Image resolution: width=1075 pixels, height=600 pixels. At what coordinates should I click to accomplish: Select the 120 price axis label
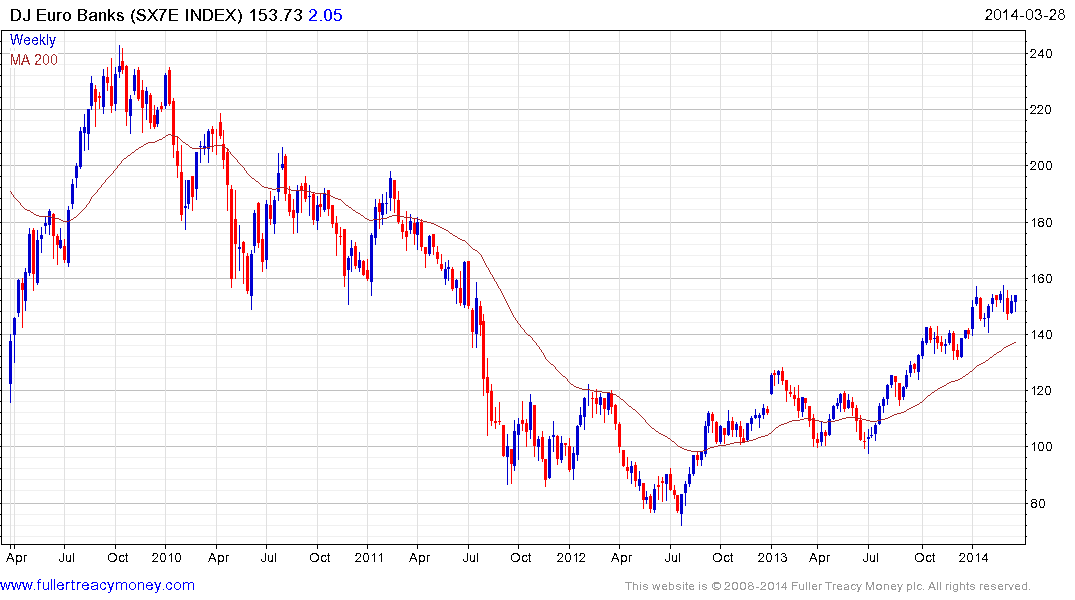1041,391
